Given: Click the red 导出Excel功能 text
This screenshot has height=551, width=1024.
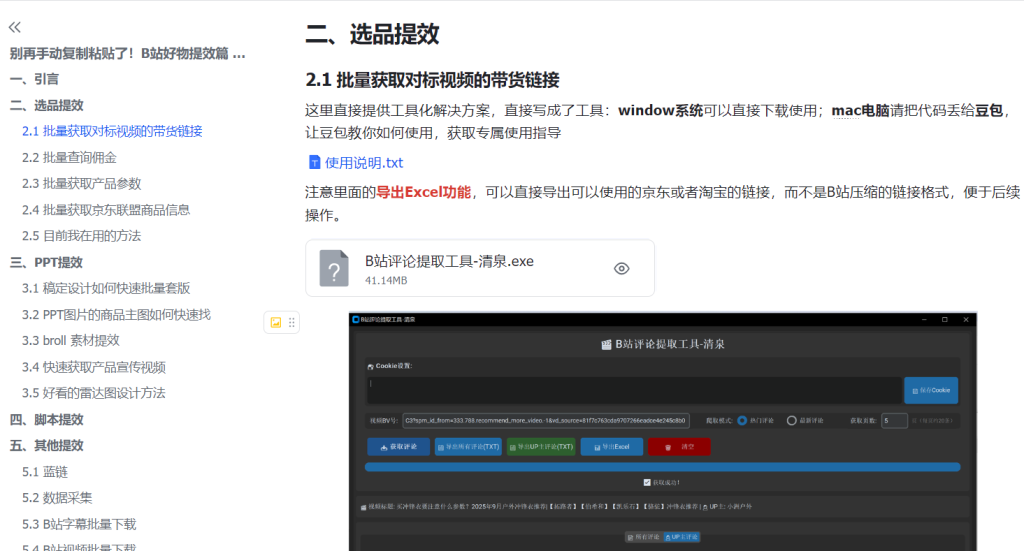Looking at the screenshot, I should tap(423, 192).
